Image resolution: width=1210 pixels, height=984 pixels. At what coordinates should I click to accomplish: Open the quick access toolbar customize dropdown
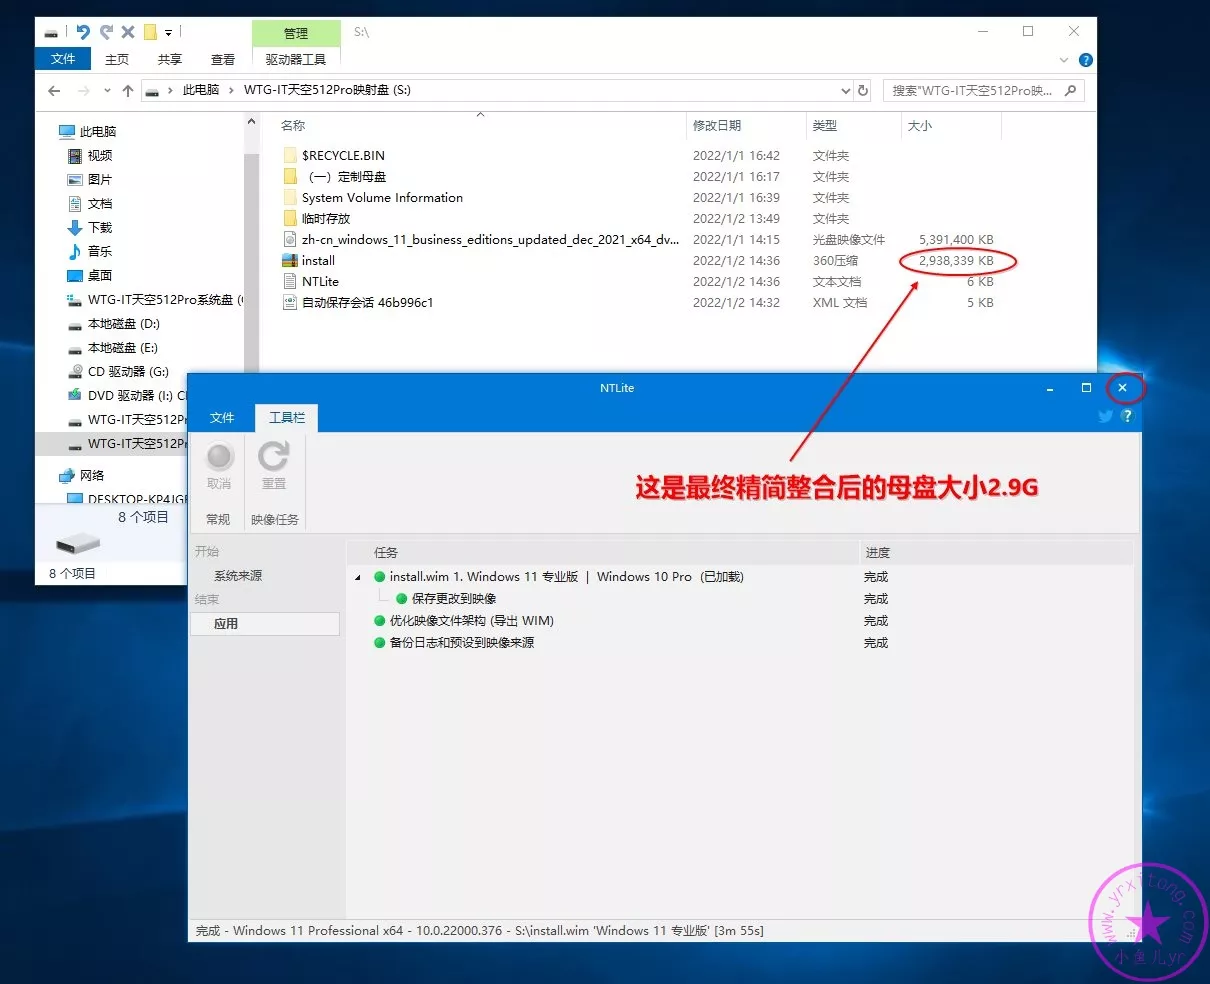[168, 32]
